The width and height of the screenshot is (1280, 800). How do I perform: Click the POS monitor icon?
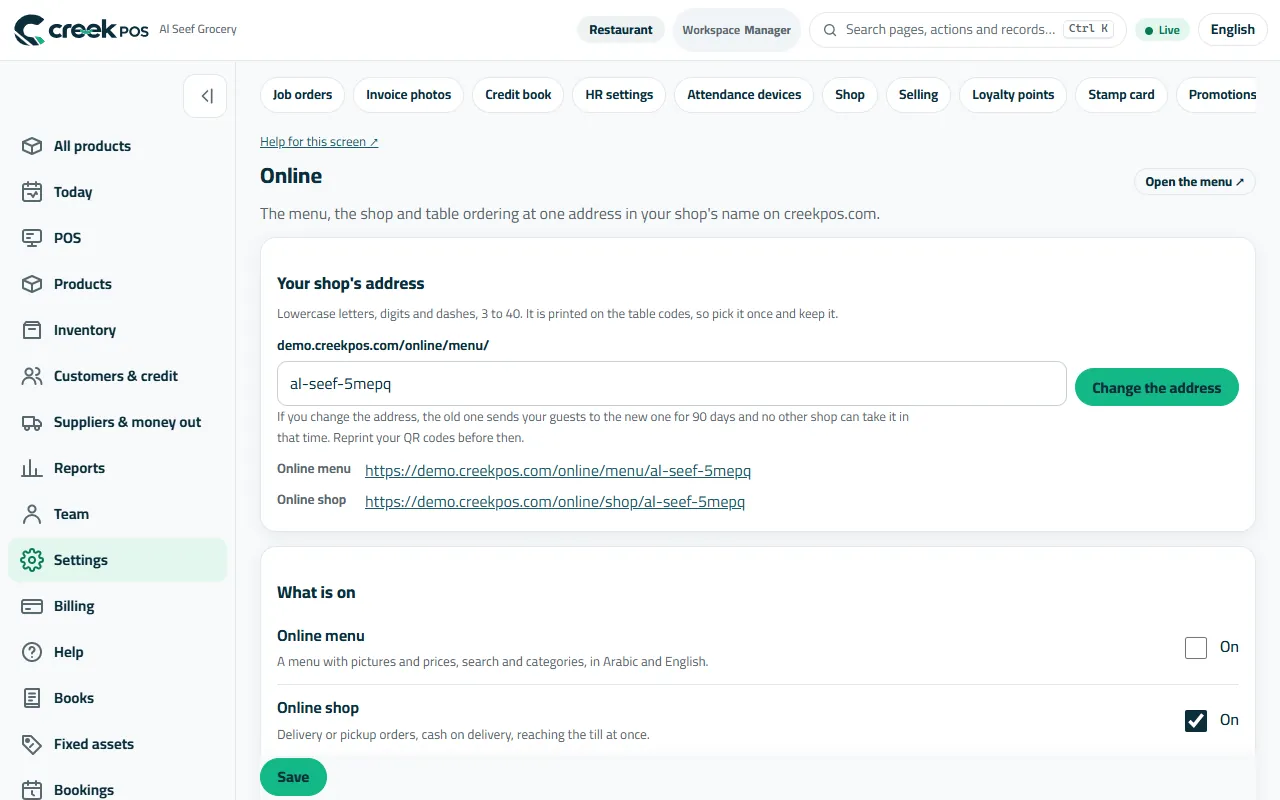tap(32, 238)
